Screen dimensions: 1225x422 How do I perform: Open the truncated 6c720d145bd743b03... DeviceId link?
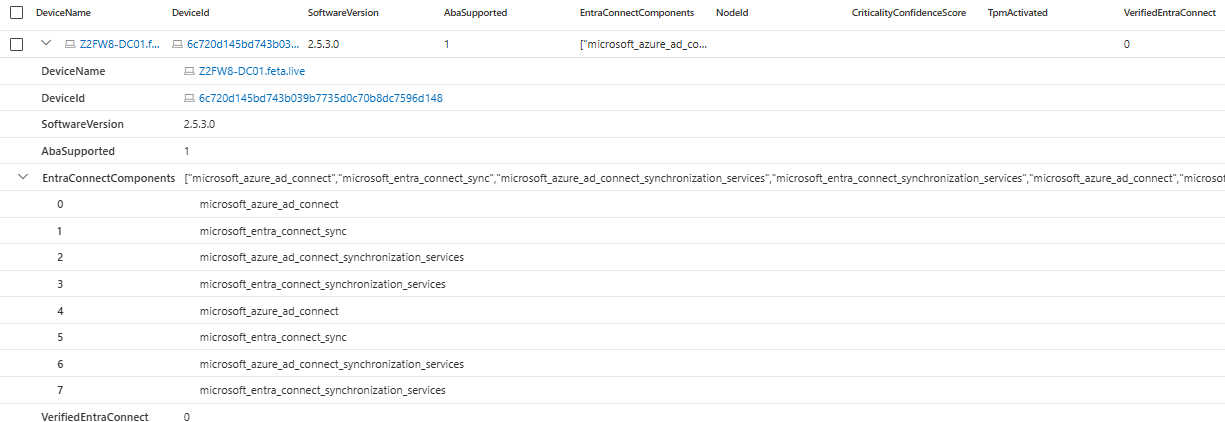[243, 45]
